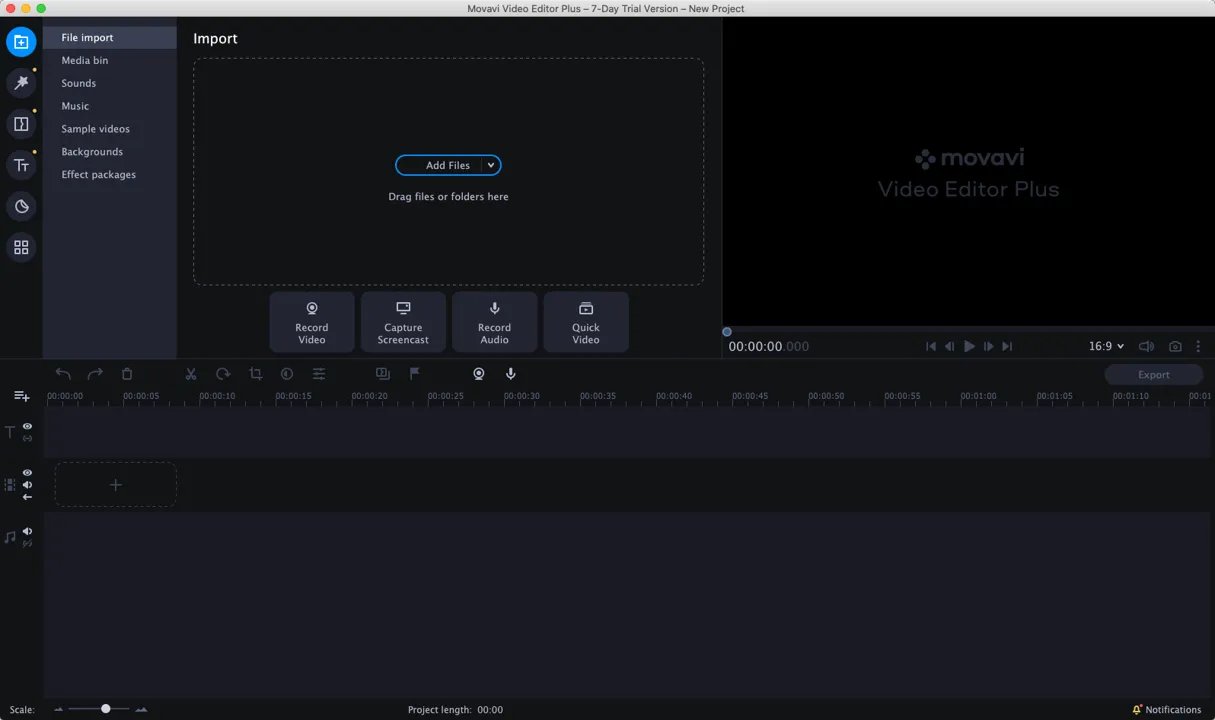1215x720 pixels.
Task: Click the 00:00:30 mark on timeline ruler
Action: pos(522,396)
